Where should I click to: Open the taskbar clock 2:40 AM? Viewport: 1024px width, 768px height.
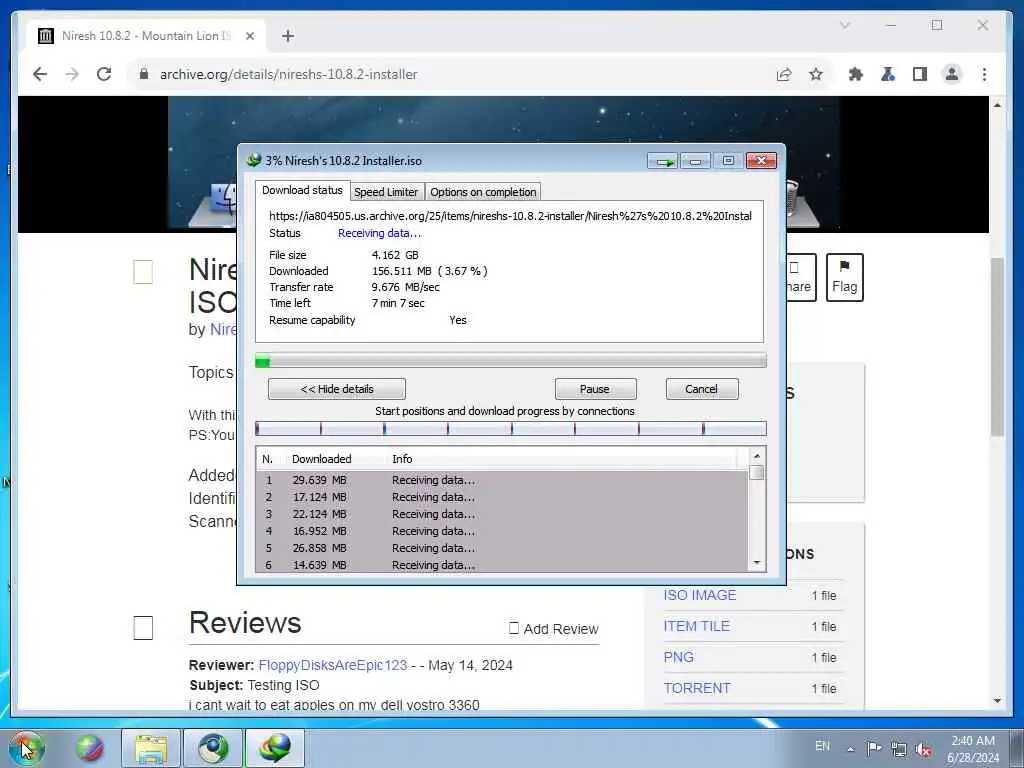pyautogui.click(x=972, y=749)
